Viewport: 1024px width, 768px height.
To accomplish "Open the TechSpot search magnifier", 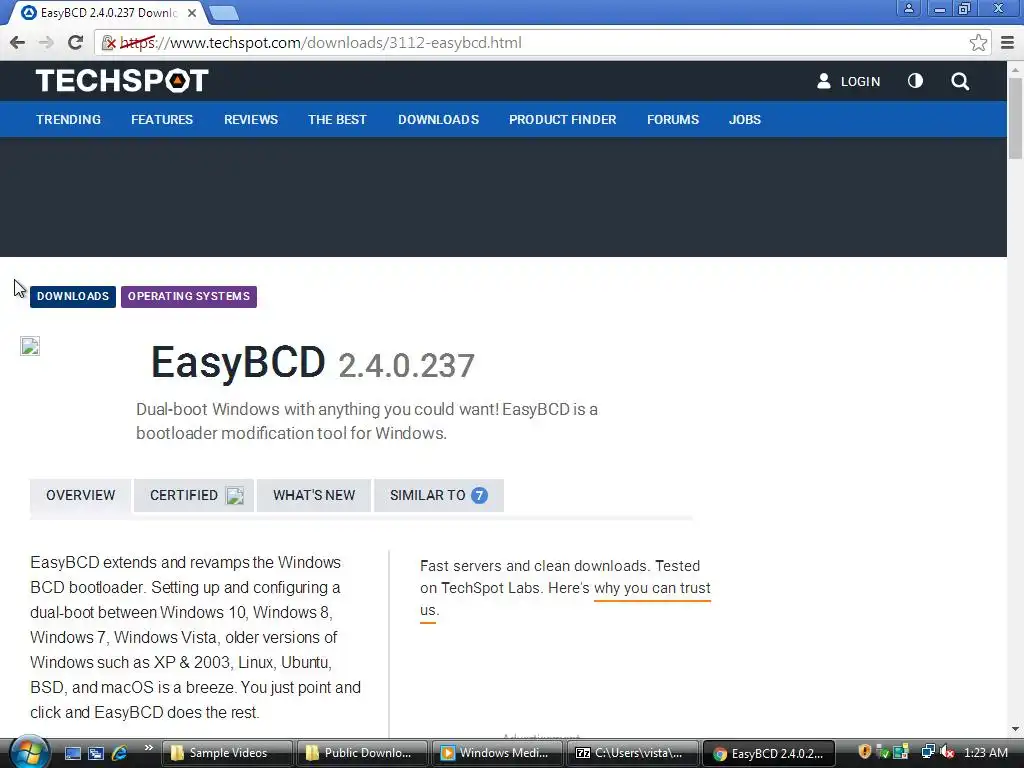I will tap(960, 81).
